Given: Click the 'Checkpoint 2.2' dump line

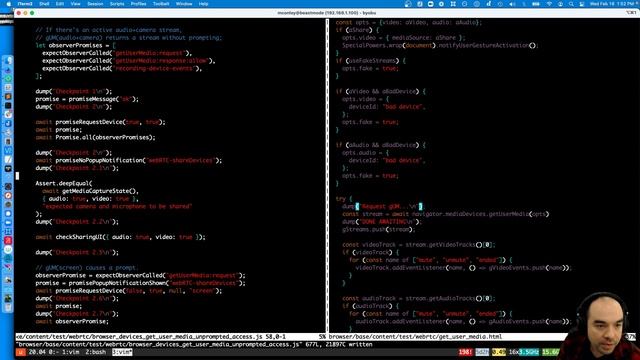Looking at the screenshot, I should click(77, 222).
